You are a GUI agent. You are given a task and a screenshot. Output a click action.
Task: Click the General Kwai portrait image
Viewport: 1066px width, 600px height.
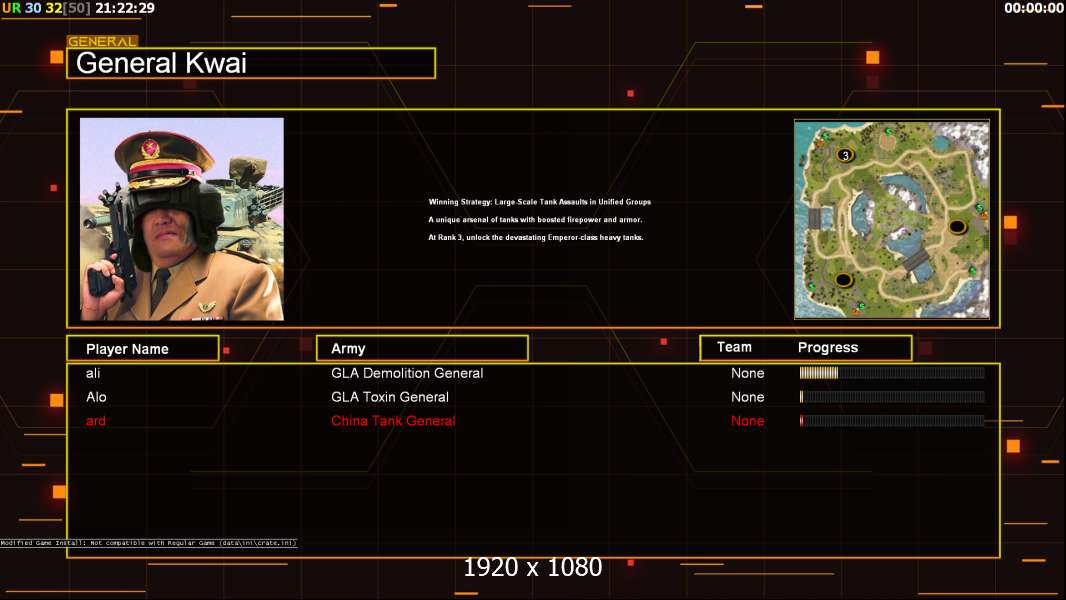click(182, 219)
